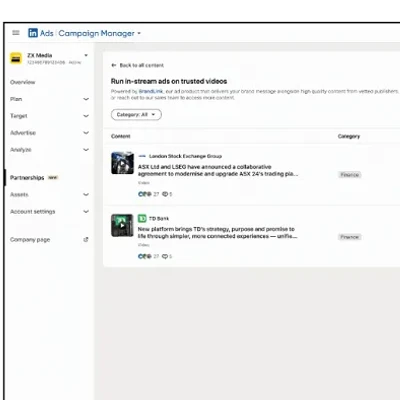Select Assets in the sidebar
The width and height of the screenshot is (400, 400).
coord(19,194)
